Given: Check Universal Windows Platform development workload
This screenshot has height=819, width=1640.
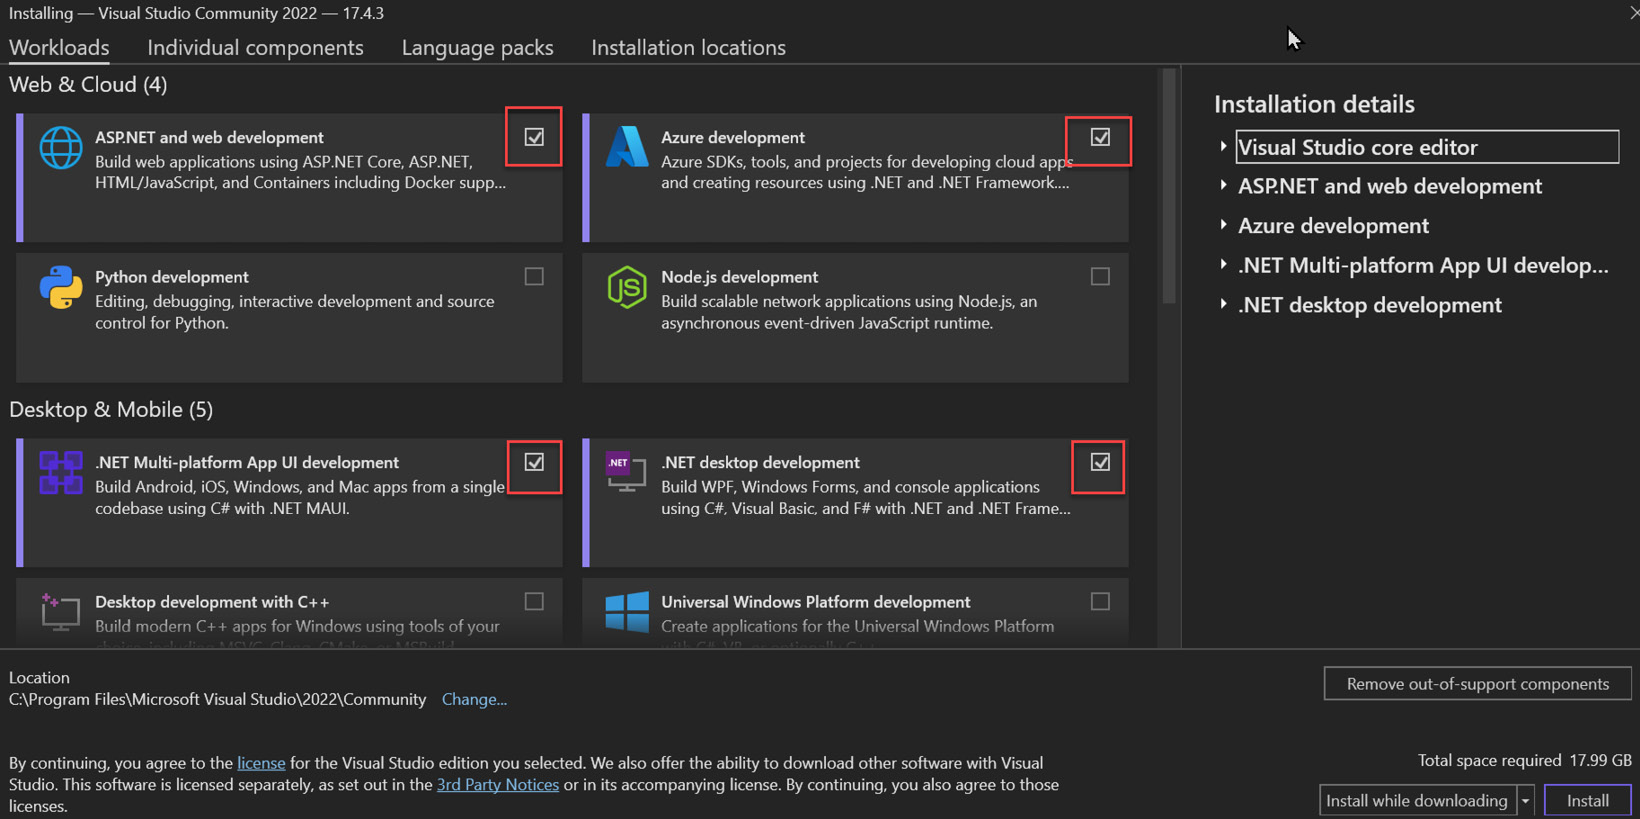Looking at the screenshot, I should 1100,601.
